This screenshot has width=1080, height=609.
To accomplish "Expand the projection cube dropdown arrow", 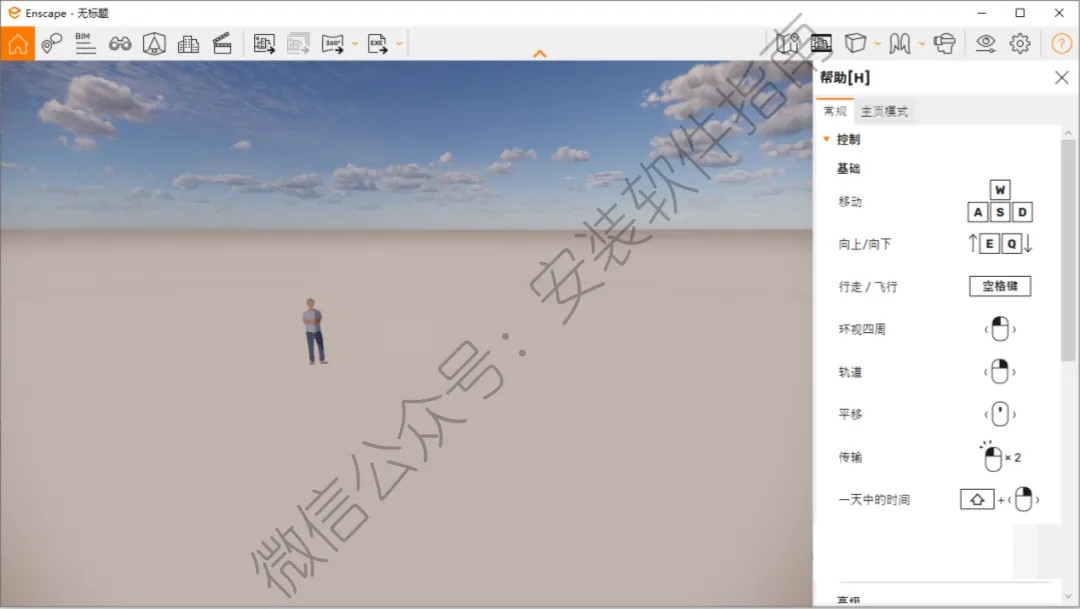I will (878, 44).
